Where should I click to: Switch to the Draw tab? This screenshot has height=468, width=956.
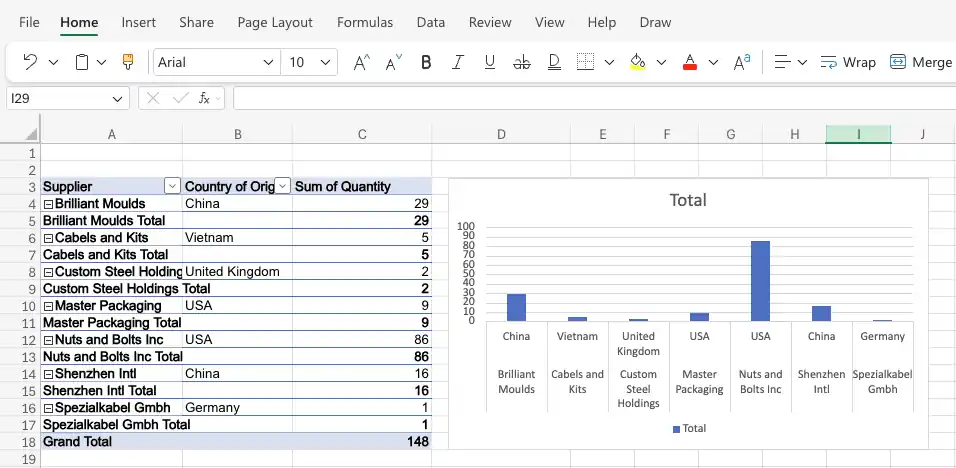pos(655,23)
